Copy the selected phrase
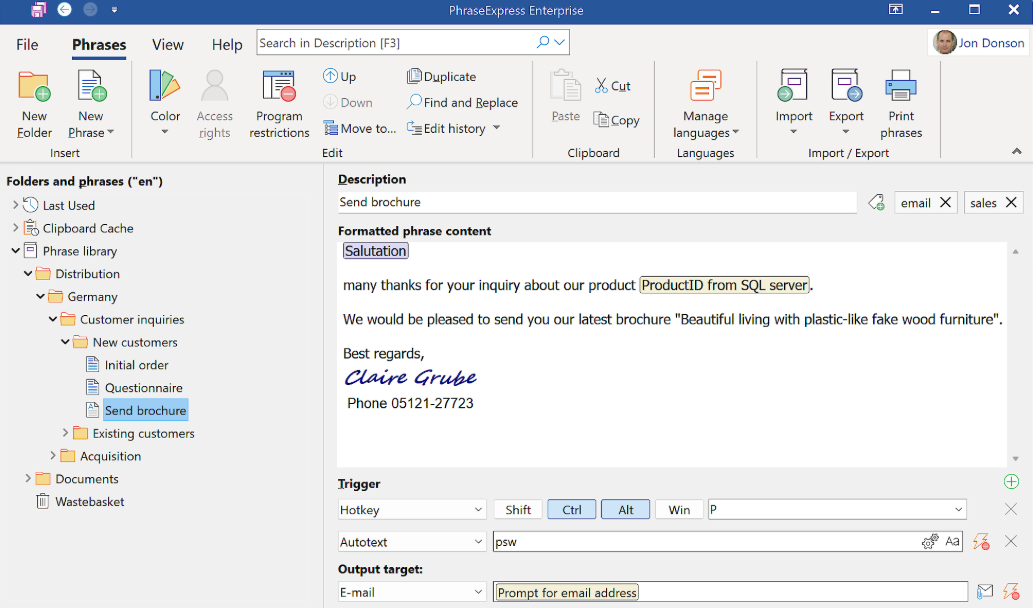 click(x=616, y=120)
